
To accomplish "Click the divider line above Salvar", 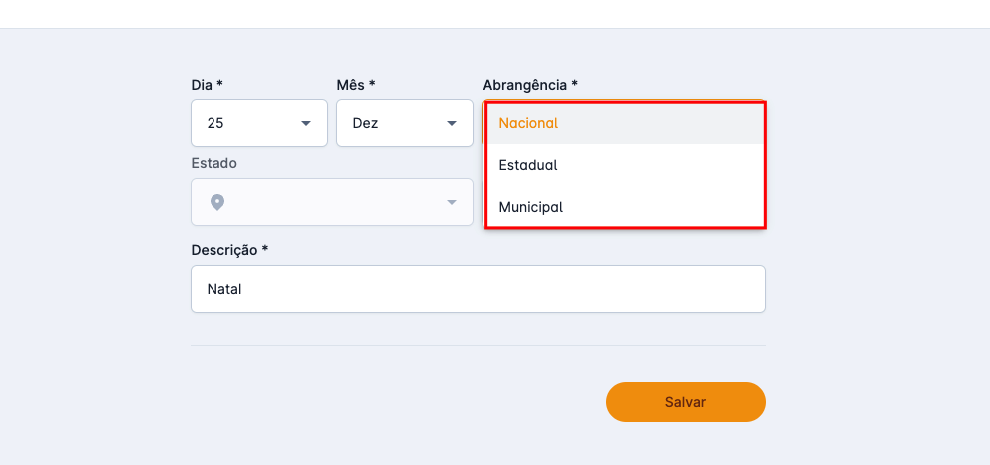I will pyautogui.click(x=478, y=346).
